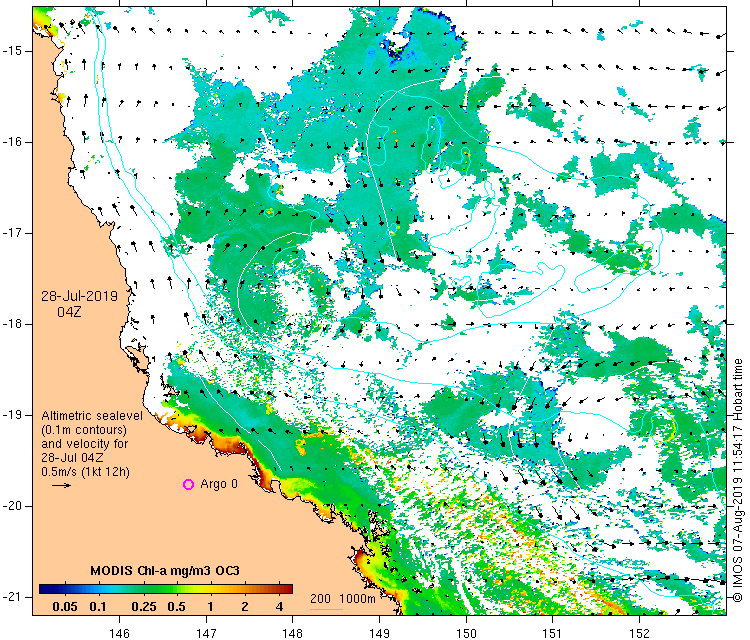Click the 'MODIS Chl-a mg/m3 OC3' colorbar title
The image size is (750, 640).
pos(165,571)
